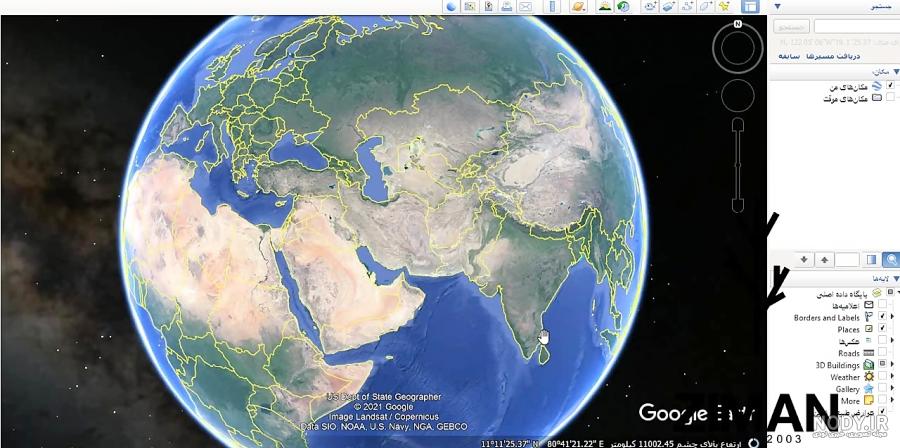This screenshot has width=900, height=448.
Task: Click the search text input field
Action: [856, 26]
